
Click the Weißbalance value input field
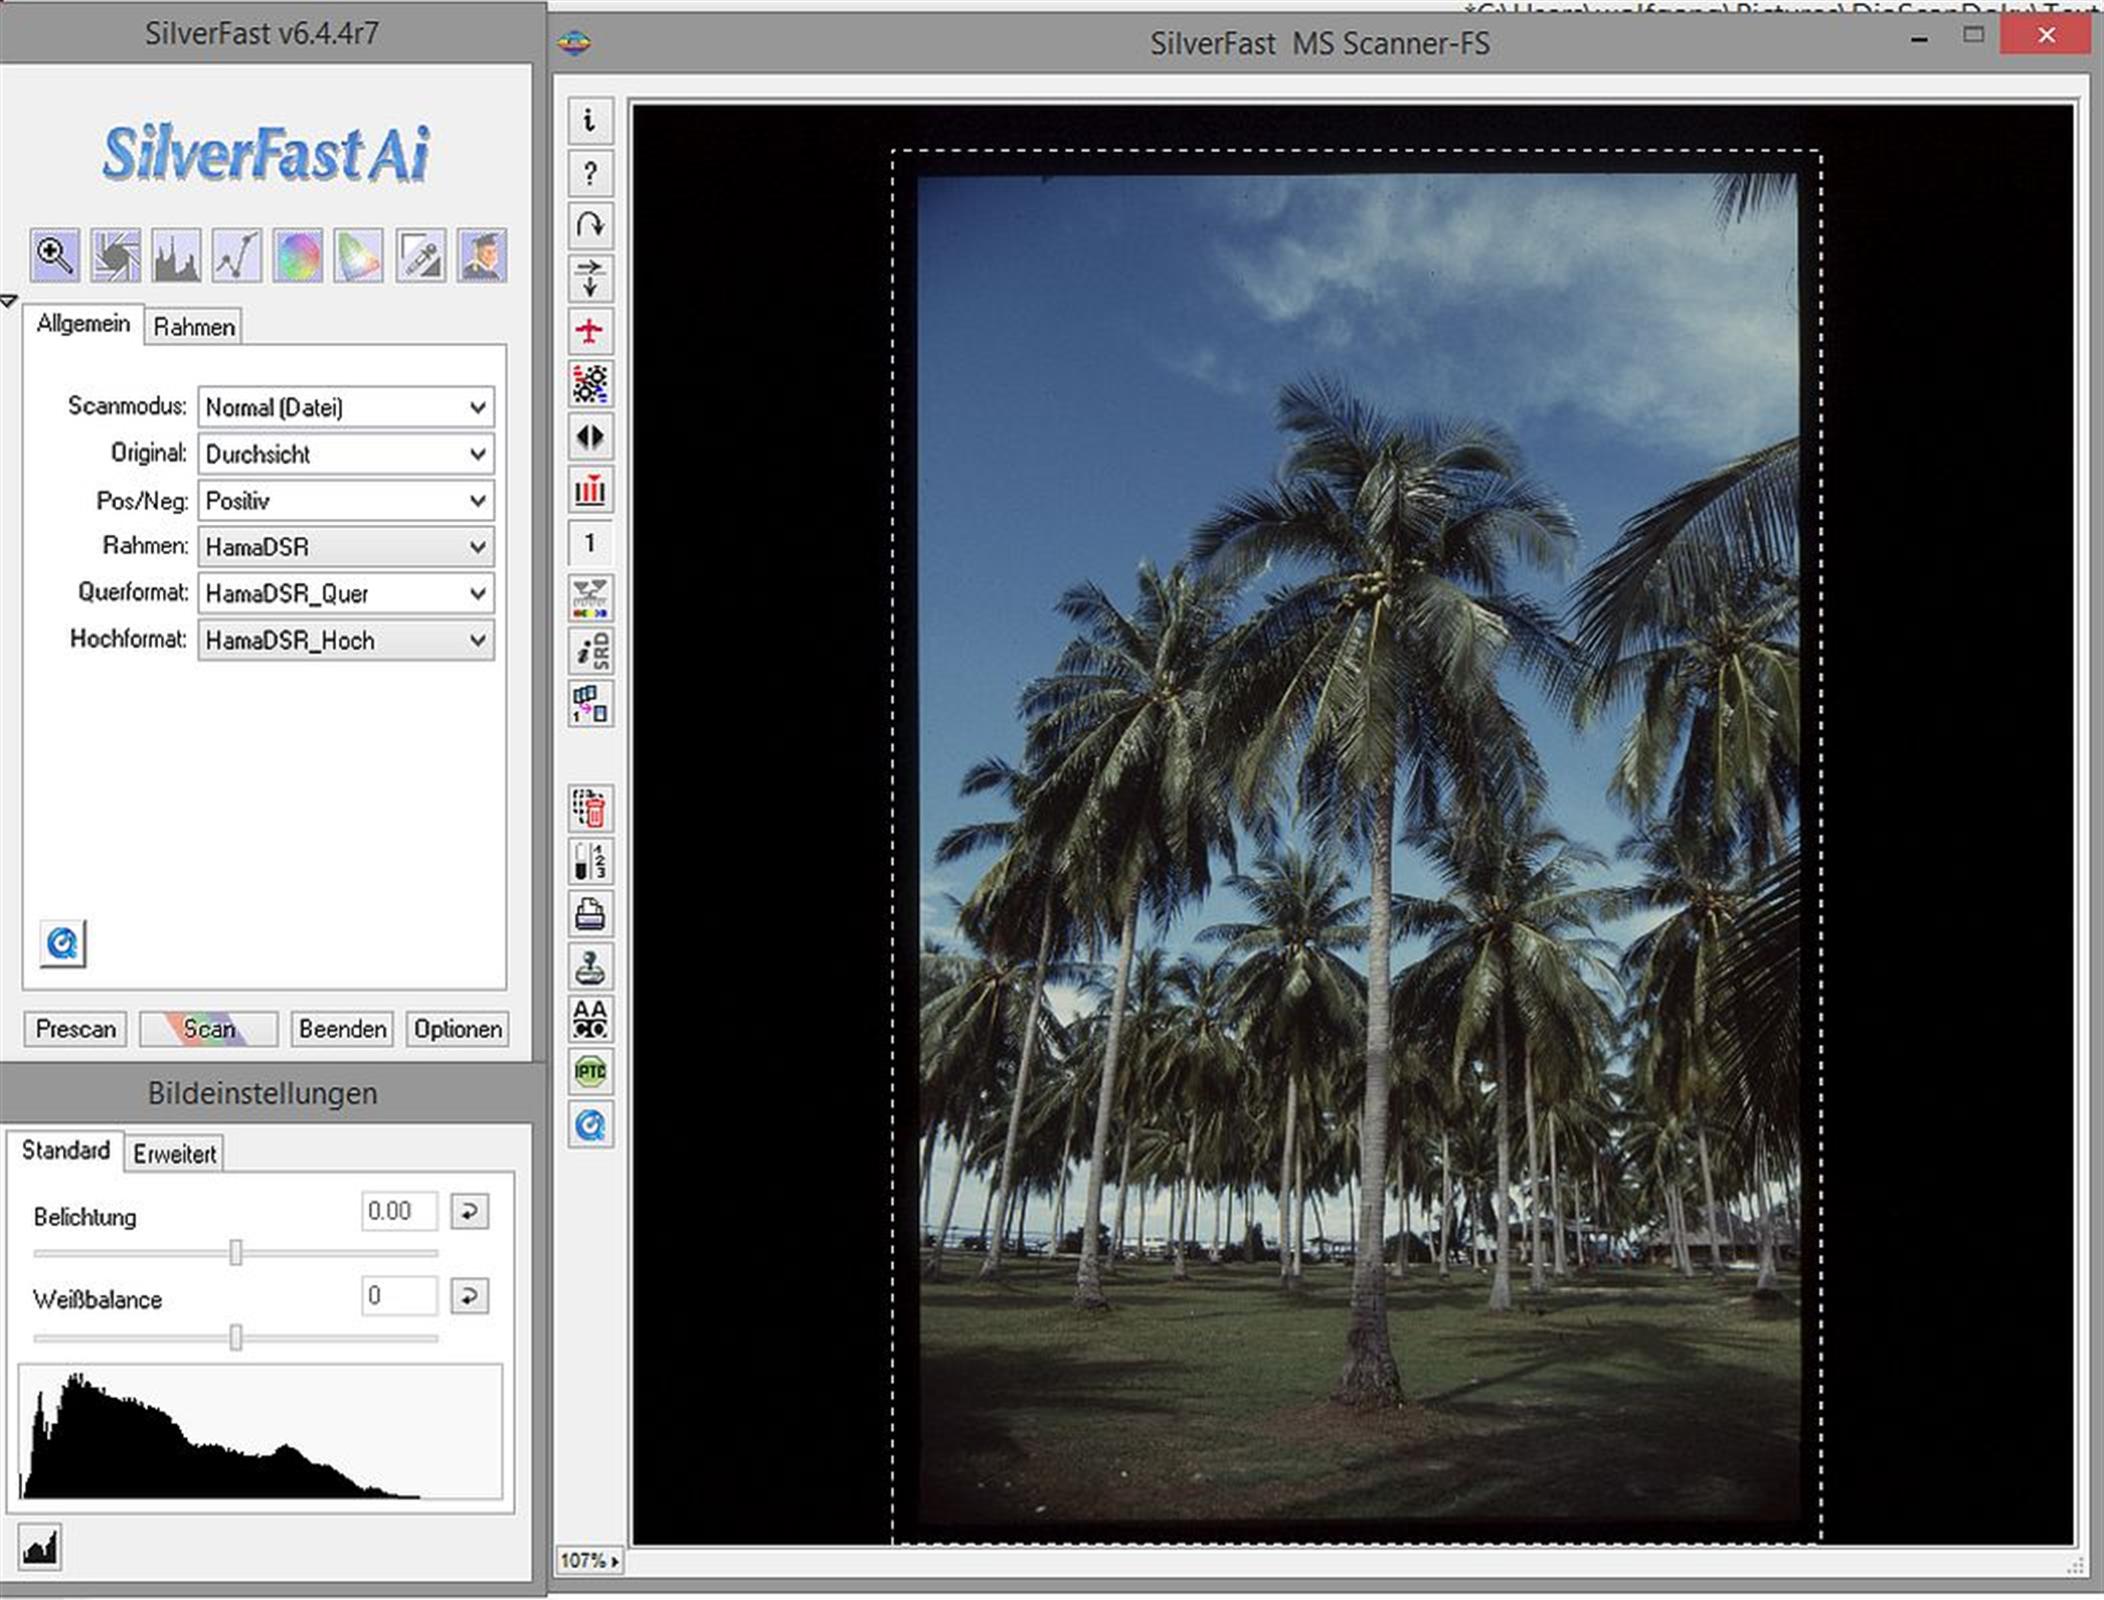click(x=398, y=1296)
